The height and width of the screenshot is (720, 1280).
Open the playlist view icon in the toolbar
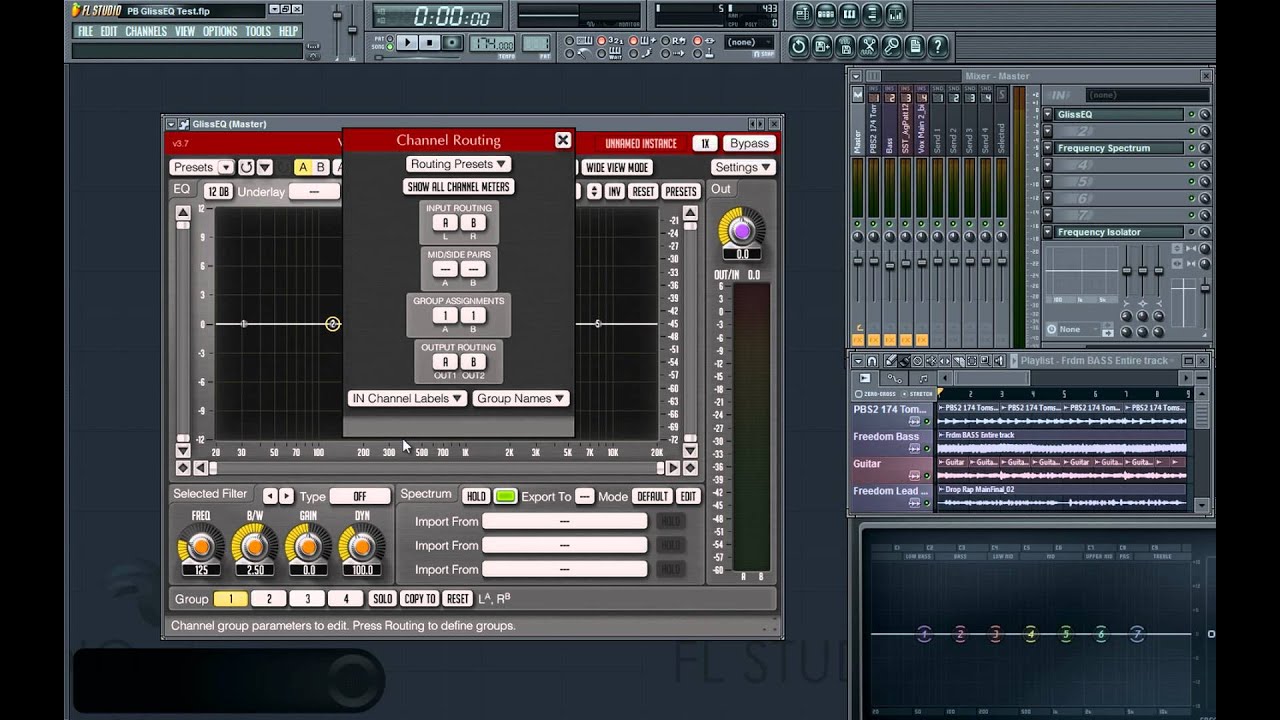coord(805,14)
